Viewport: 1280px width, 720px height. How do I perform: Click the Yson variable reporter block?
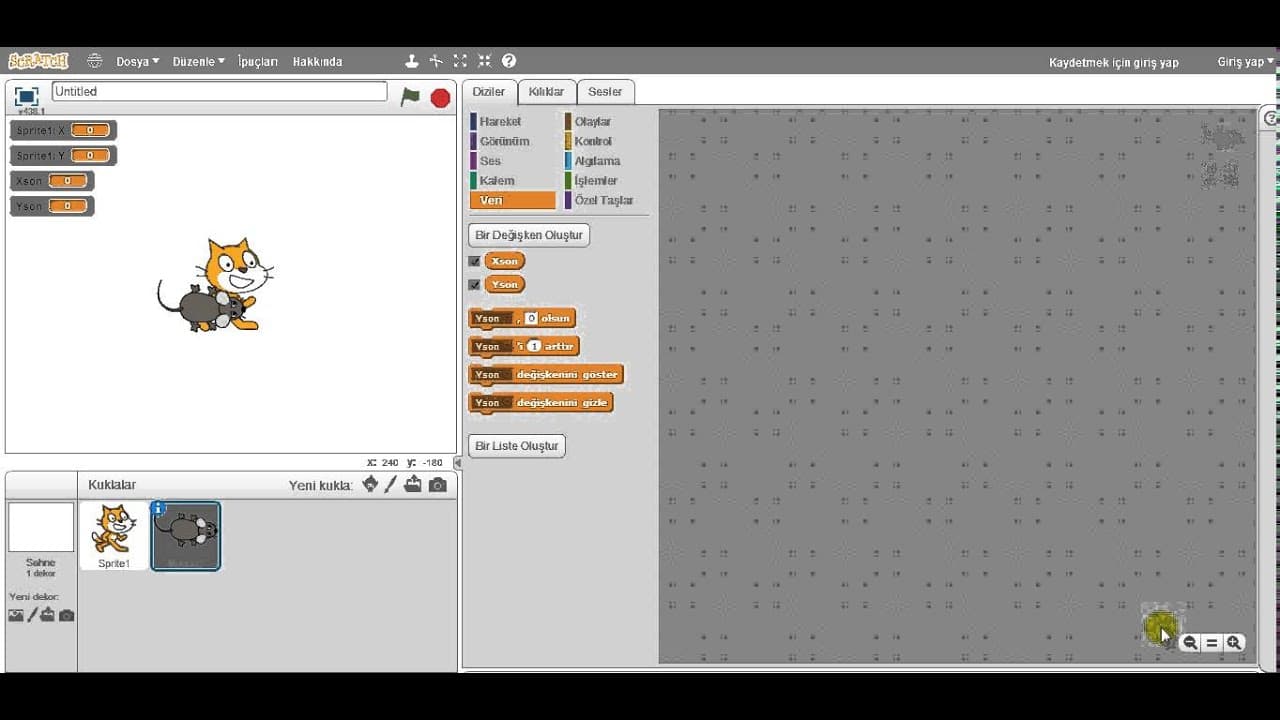(505, 285)
